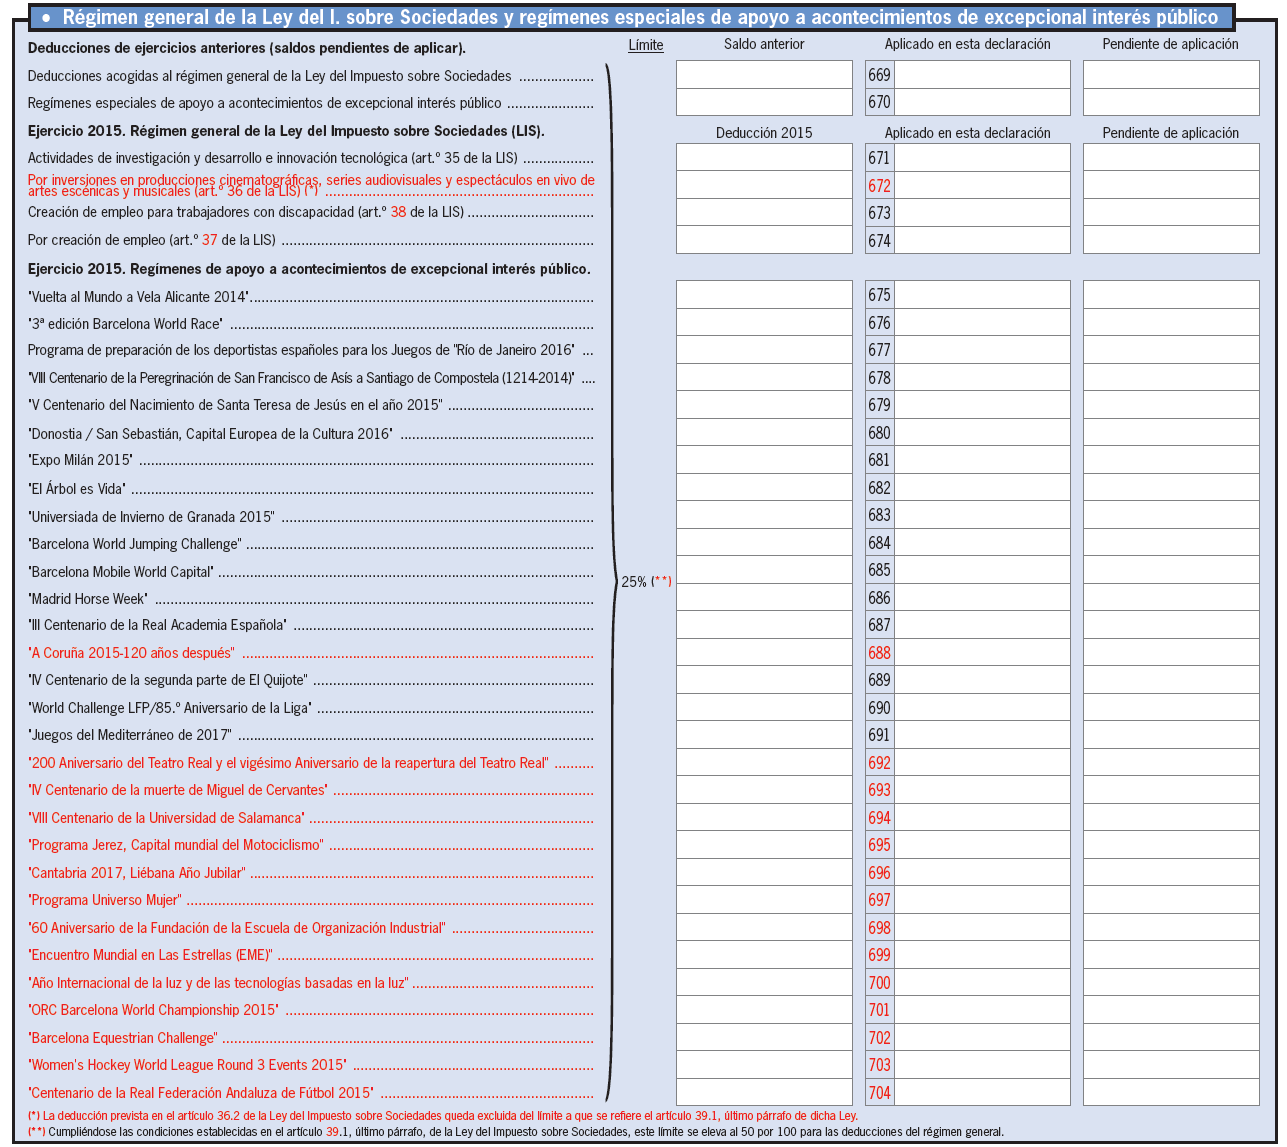Image resolution: width=1287 pixels, height=1147 pixels.
Task: Click '200 Aniversario del Teatro Real' red label
Action: point(288,763)
